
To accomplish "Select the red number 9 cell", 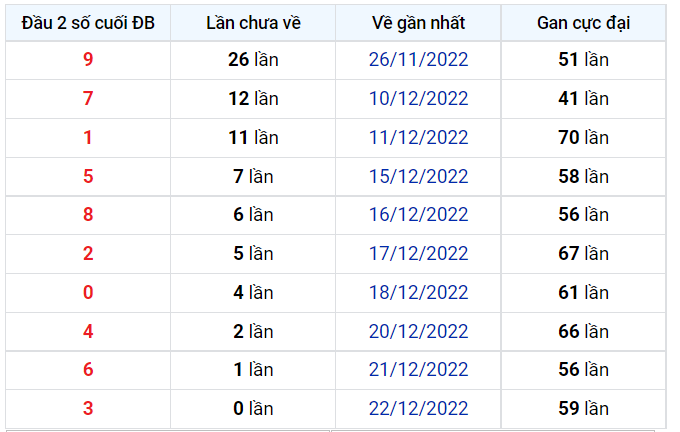I will (88, 60).
